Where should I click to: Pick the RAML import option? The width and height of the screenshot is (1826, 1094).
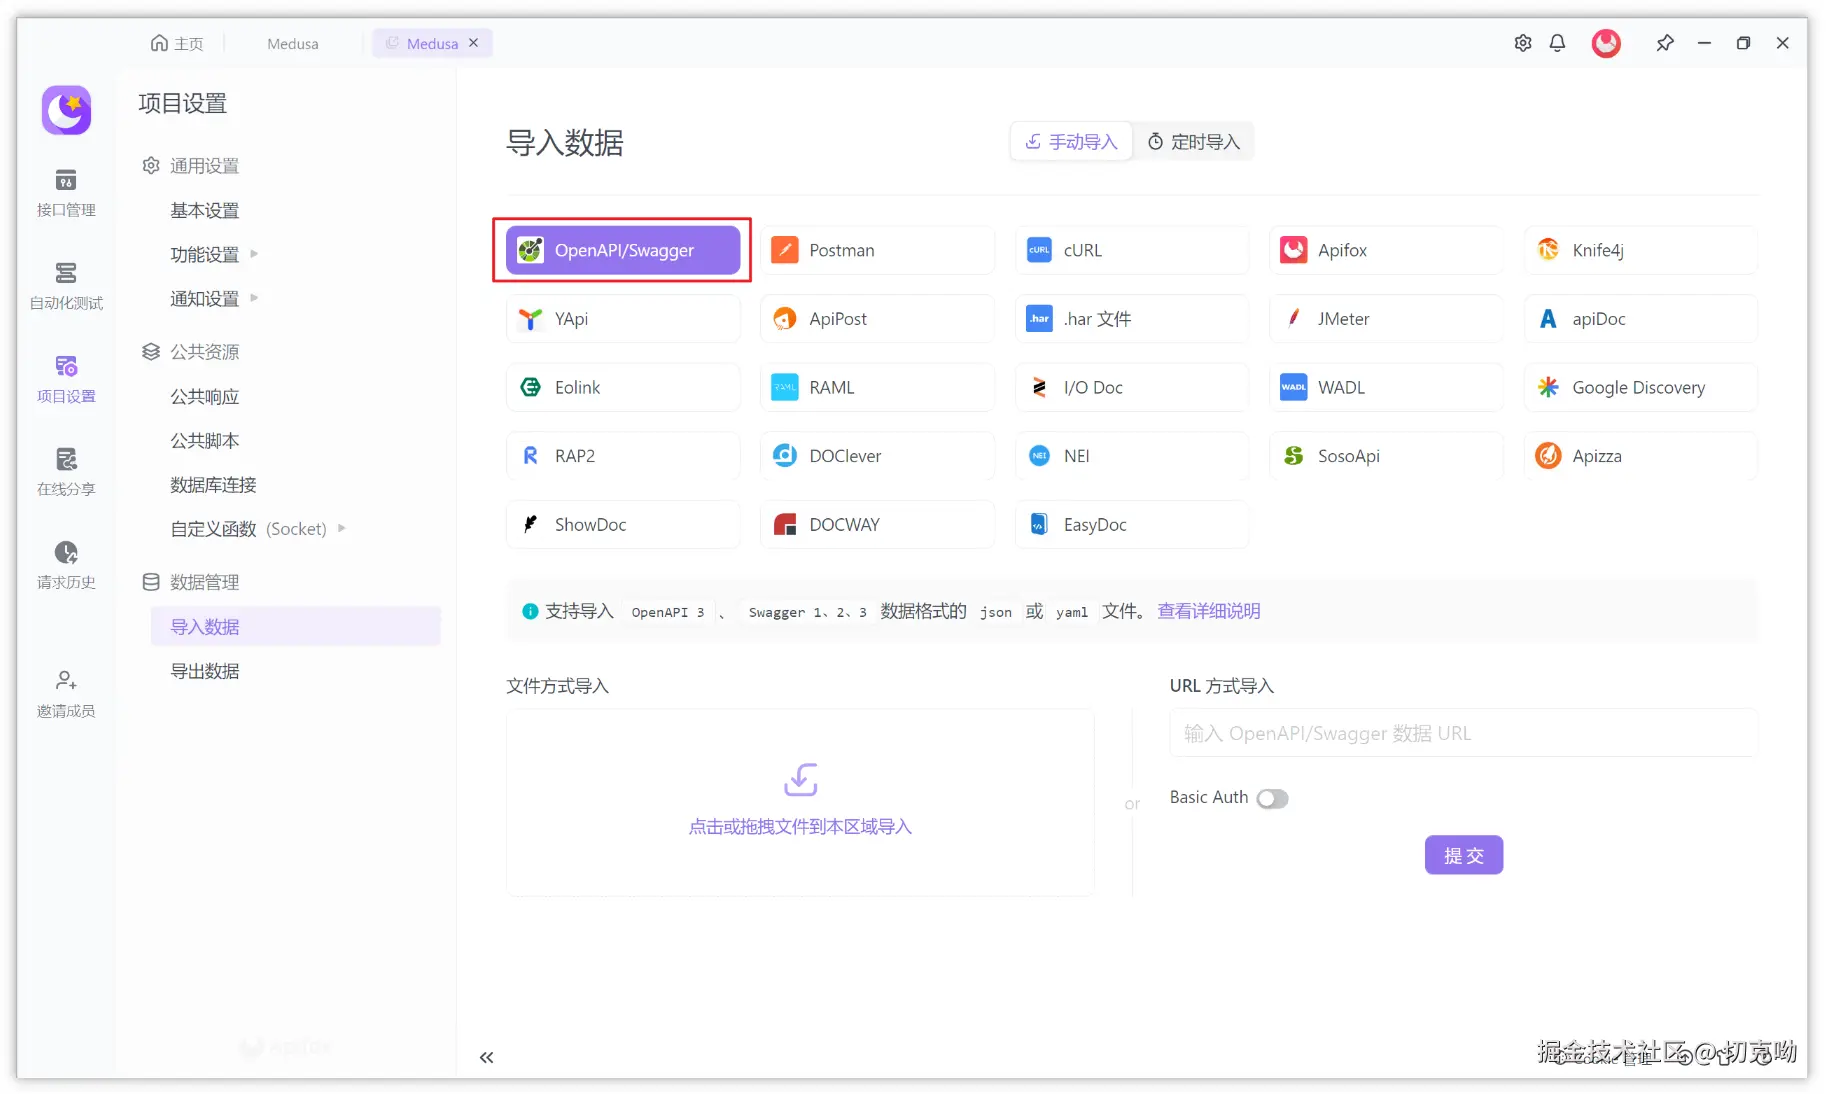click(x=877, y=387)
